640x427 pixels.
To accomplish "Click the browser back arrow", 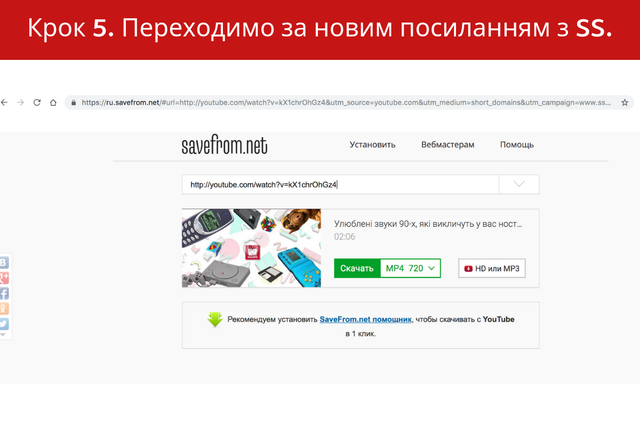I will [4, 102].
